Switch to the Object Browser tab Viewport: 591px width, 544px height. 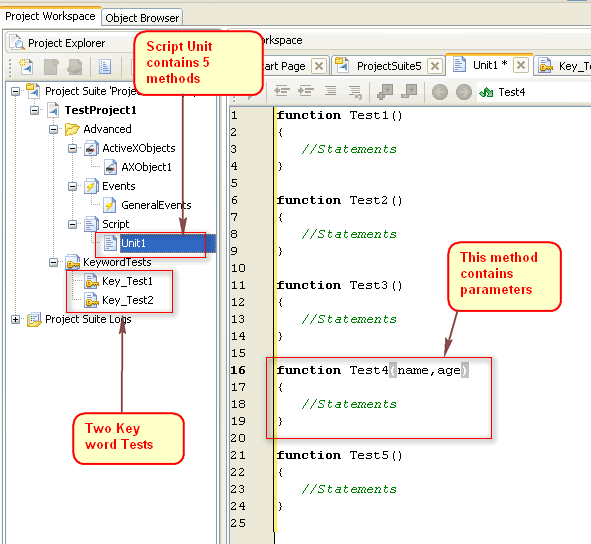click(x=142, y=18)
